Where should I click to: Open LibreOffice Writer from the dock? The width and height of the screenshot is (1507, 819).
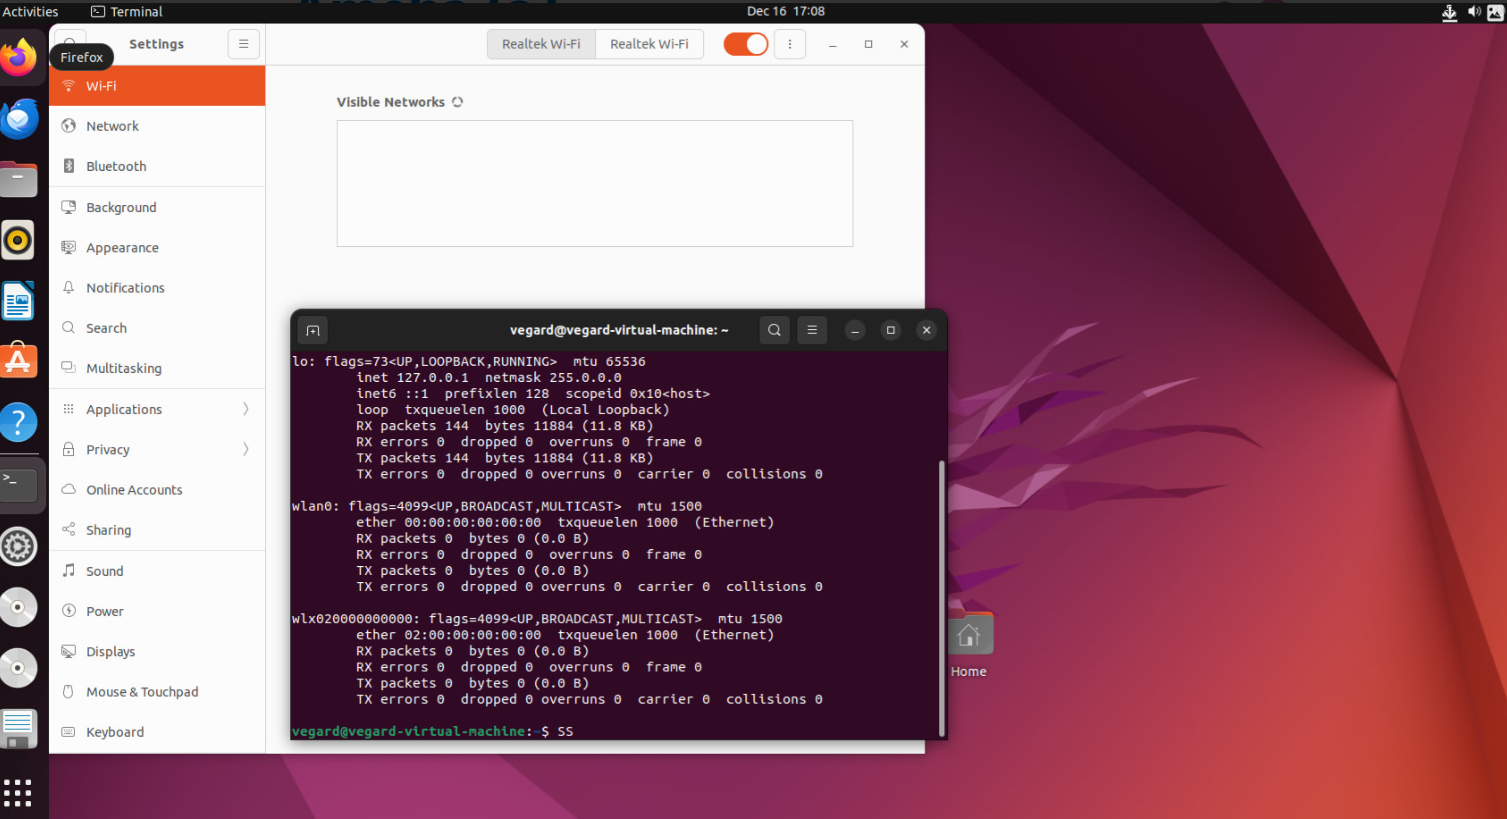point(19,301)
